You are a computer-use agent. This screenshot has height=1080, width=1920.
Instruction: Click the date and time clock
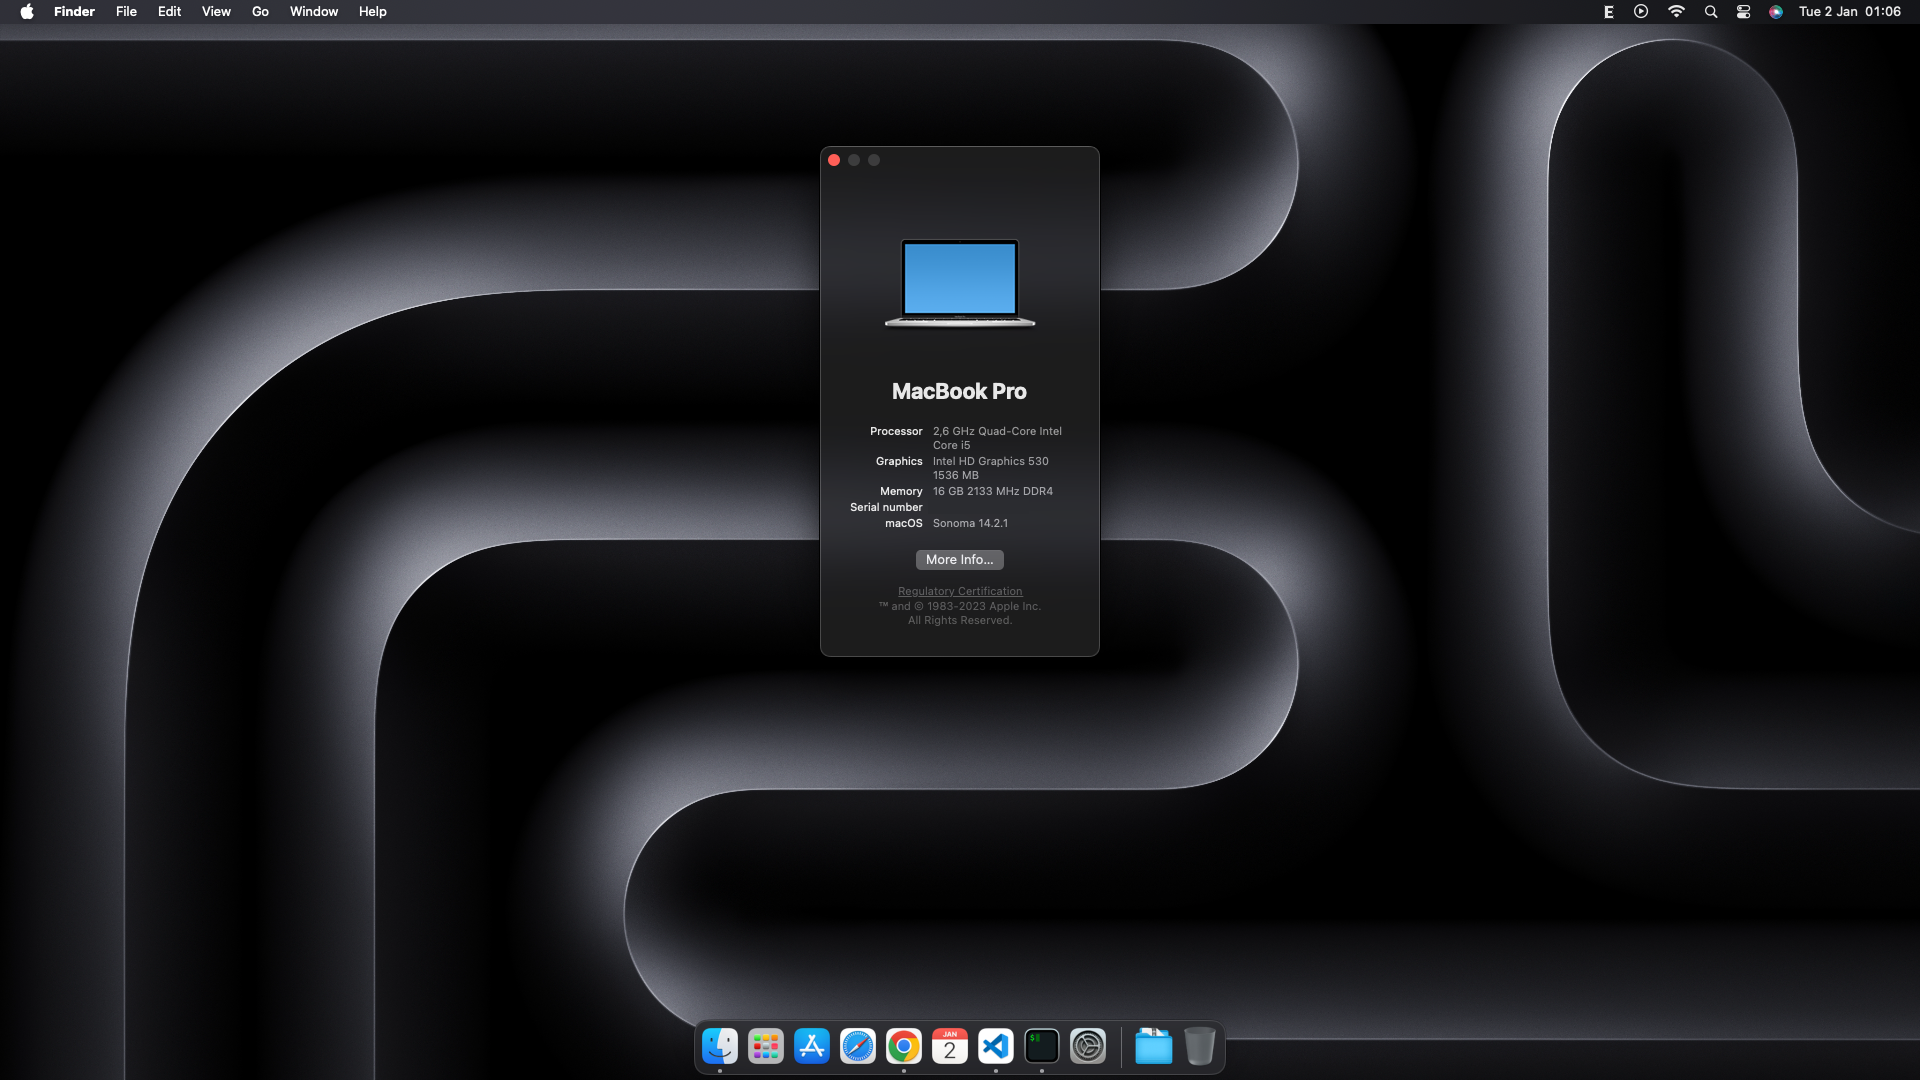point(1849,12)
